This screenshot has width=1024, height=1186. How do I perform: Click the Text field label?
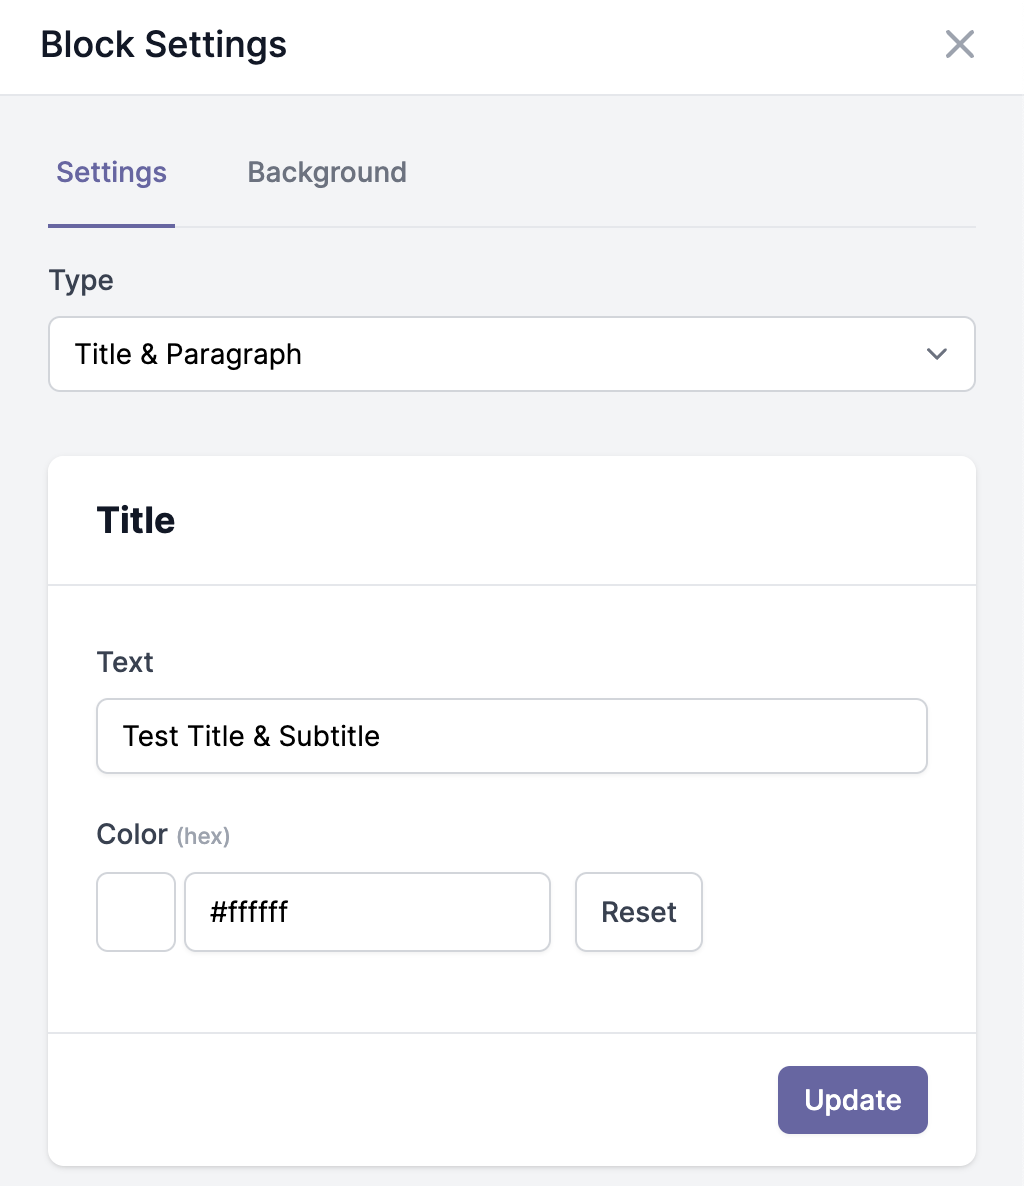pos(125,662)
